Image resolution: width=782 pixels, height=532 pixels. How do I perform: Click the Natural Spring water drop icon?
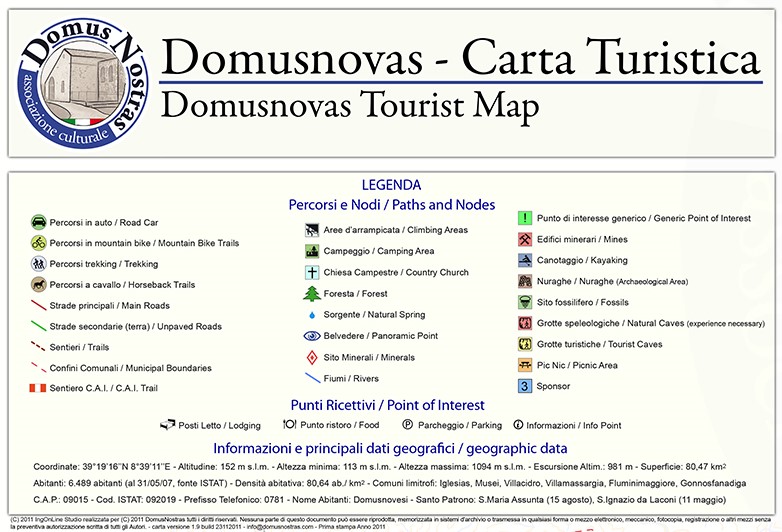[312, 315]
